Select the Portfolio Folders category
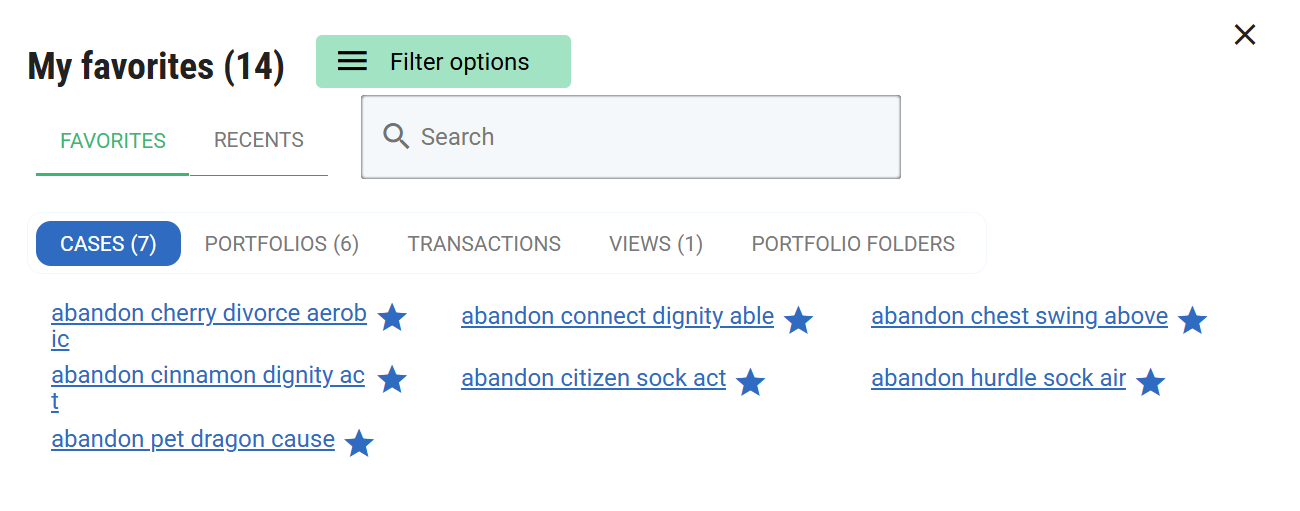The image size is (1300, 511). click(x=853, y=244)
